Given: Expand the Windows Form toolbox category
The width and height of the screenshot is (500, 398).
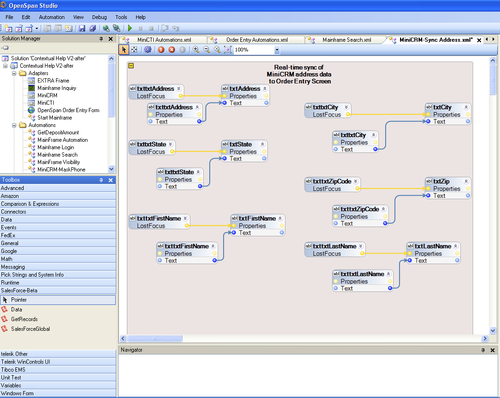Looking at the screenshot, I should click(58, 393).
